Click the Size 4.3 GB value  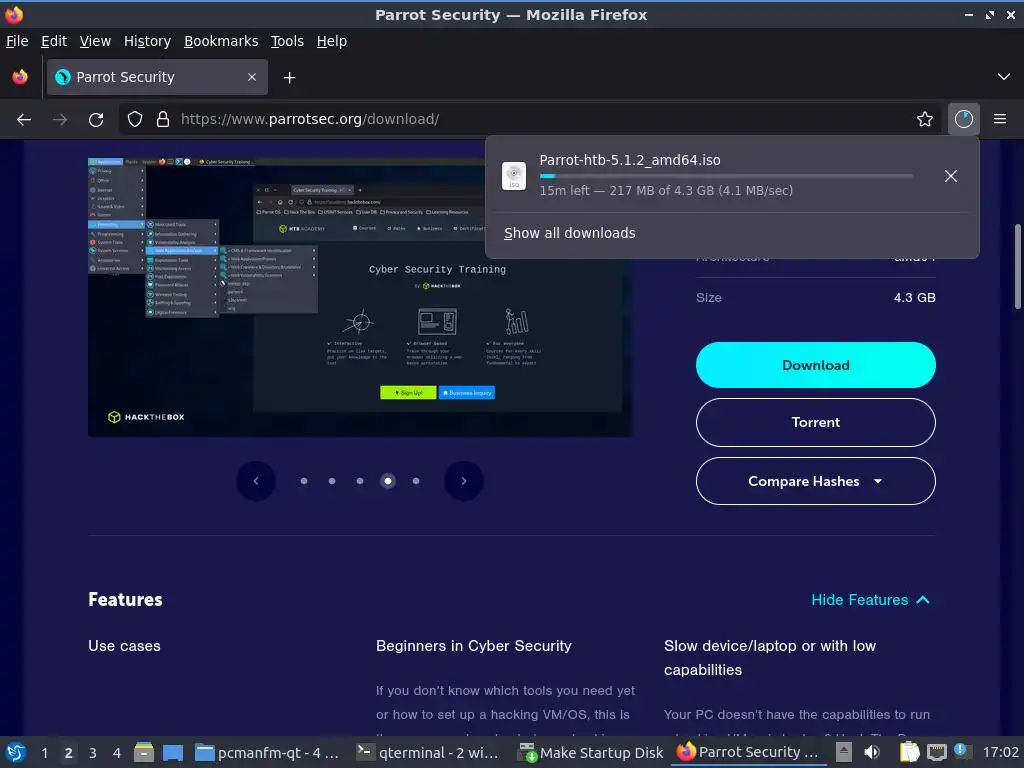pos(914,298)
